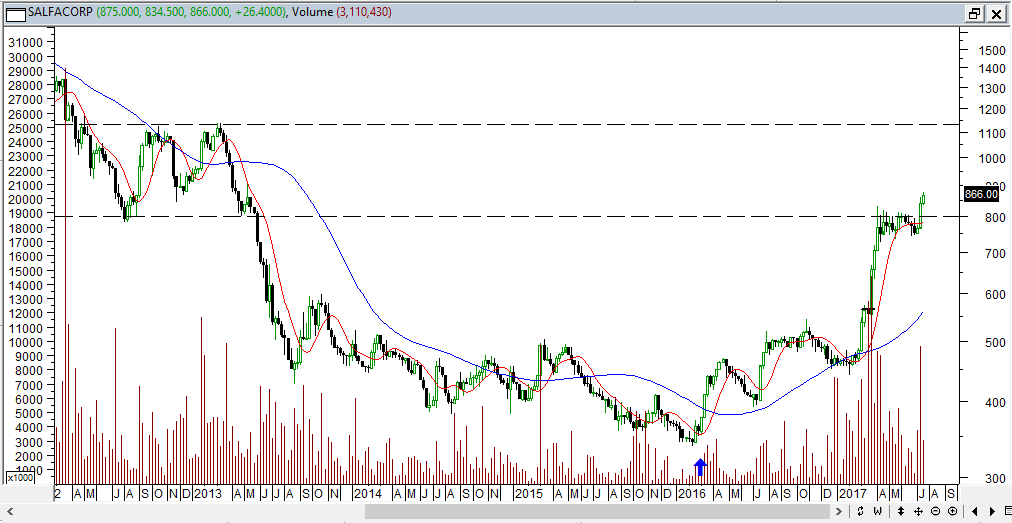Image resolution: width=1012 pixels, height=523 pixels.
Task: Click the solid left triangle navigation arrow
Action: pos(975,511)
